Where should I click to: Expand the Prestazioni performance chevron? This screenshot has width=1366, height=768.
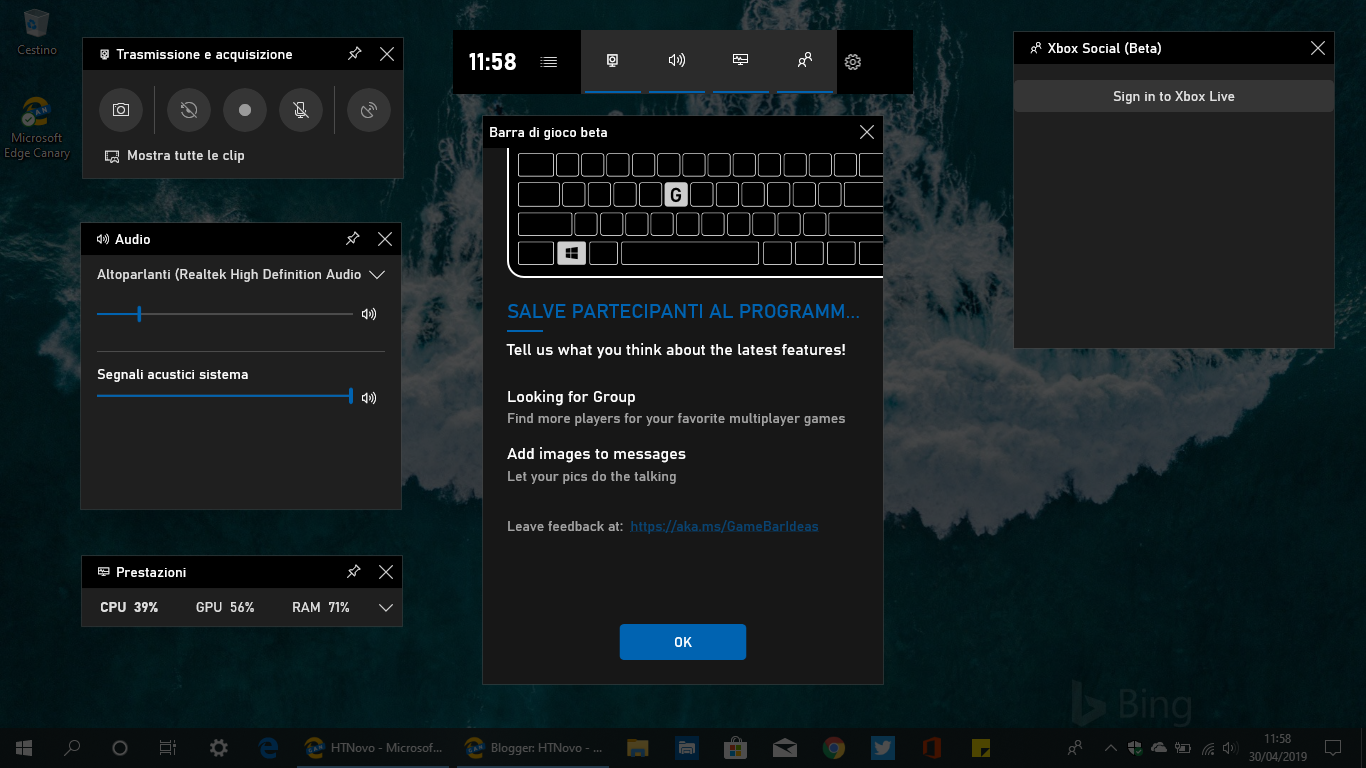(x=386, y=608)
